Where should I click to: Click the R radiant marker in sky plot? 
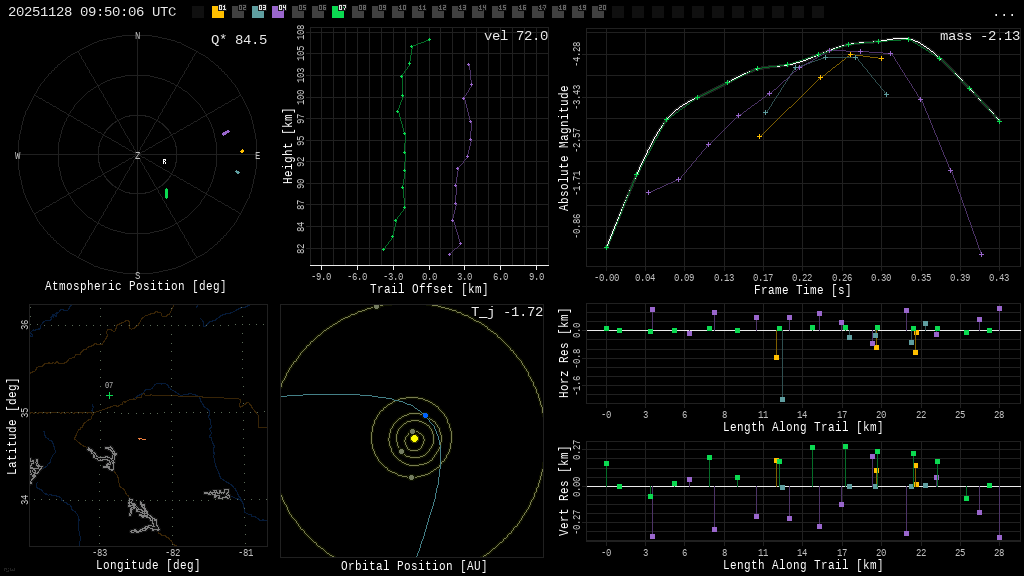pyautogui.click(x=165, y=161)
